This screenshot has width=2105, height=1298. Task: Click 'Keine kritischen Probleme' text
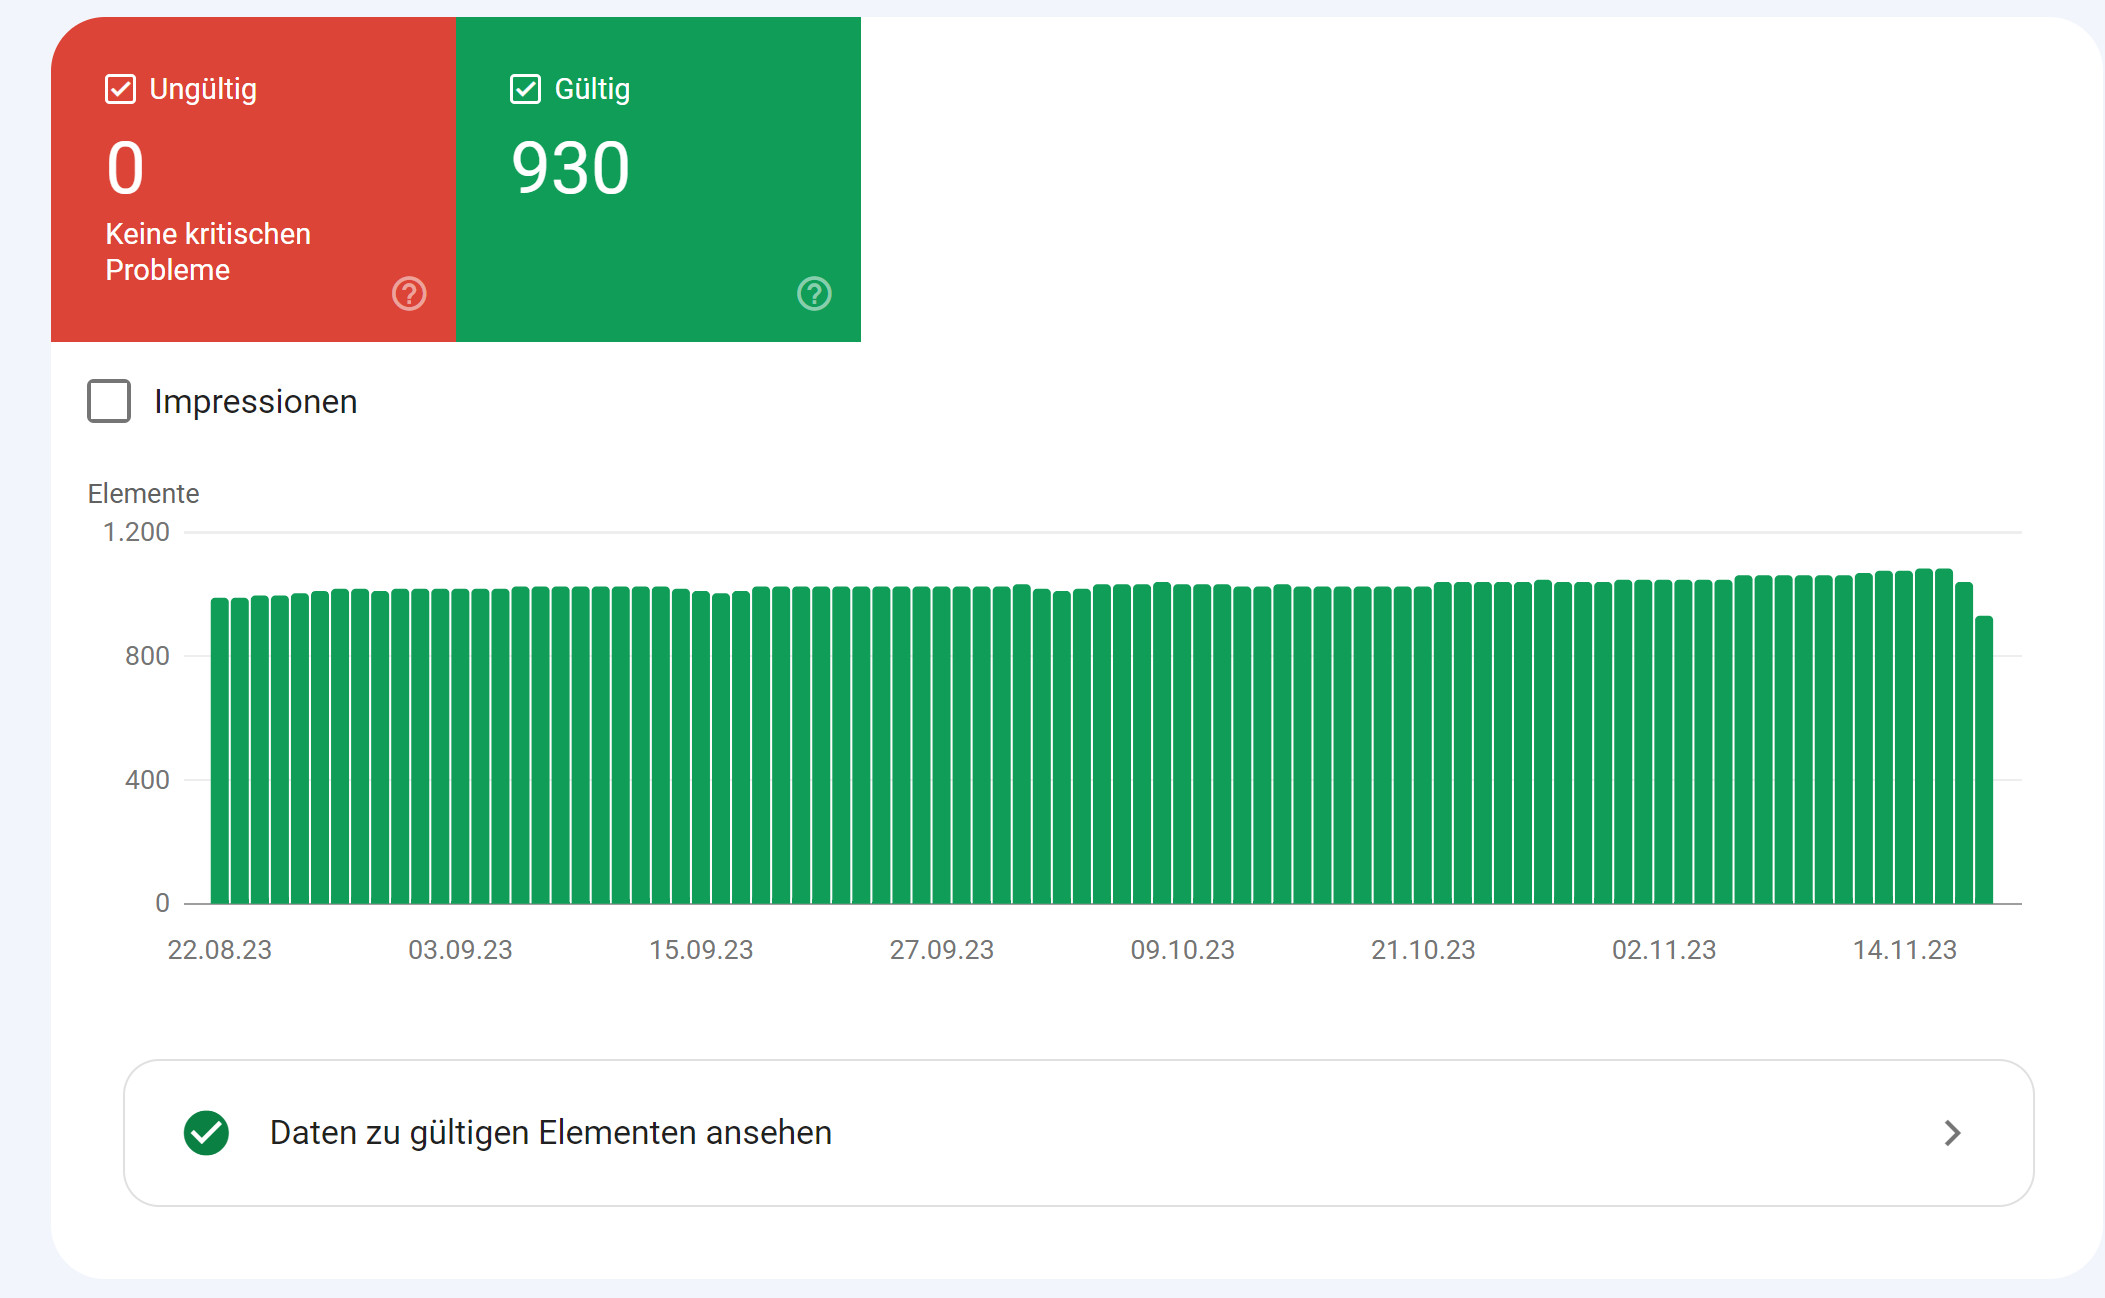click(206, 250)
